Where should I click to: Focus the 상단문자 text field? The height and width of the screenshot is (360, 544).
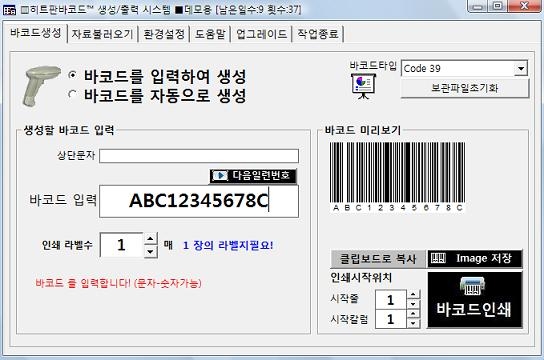(x=199, y=156)
